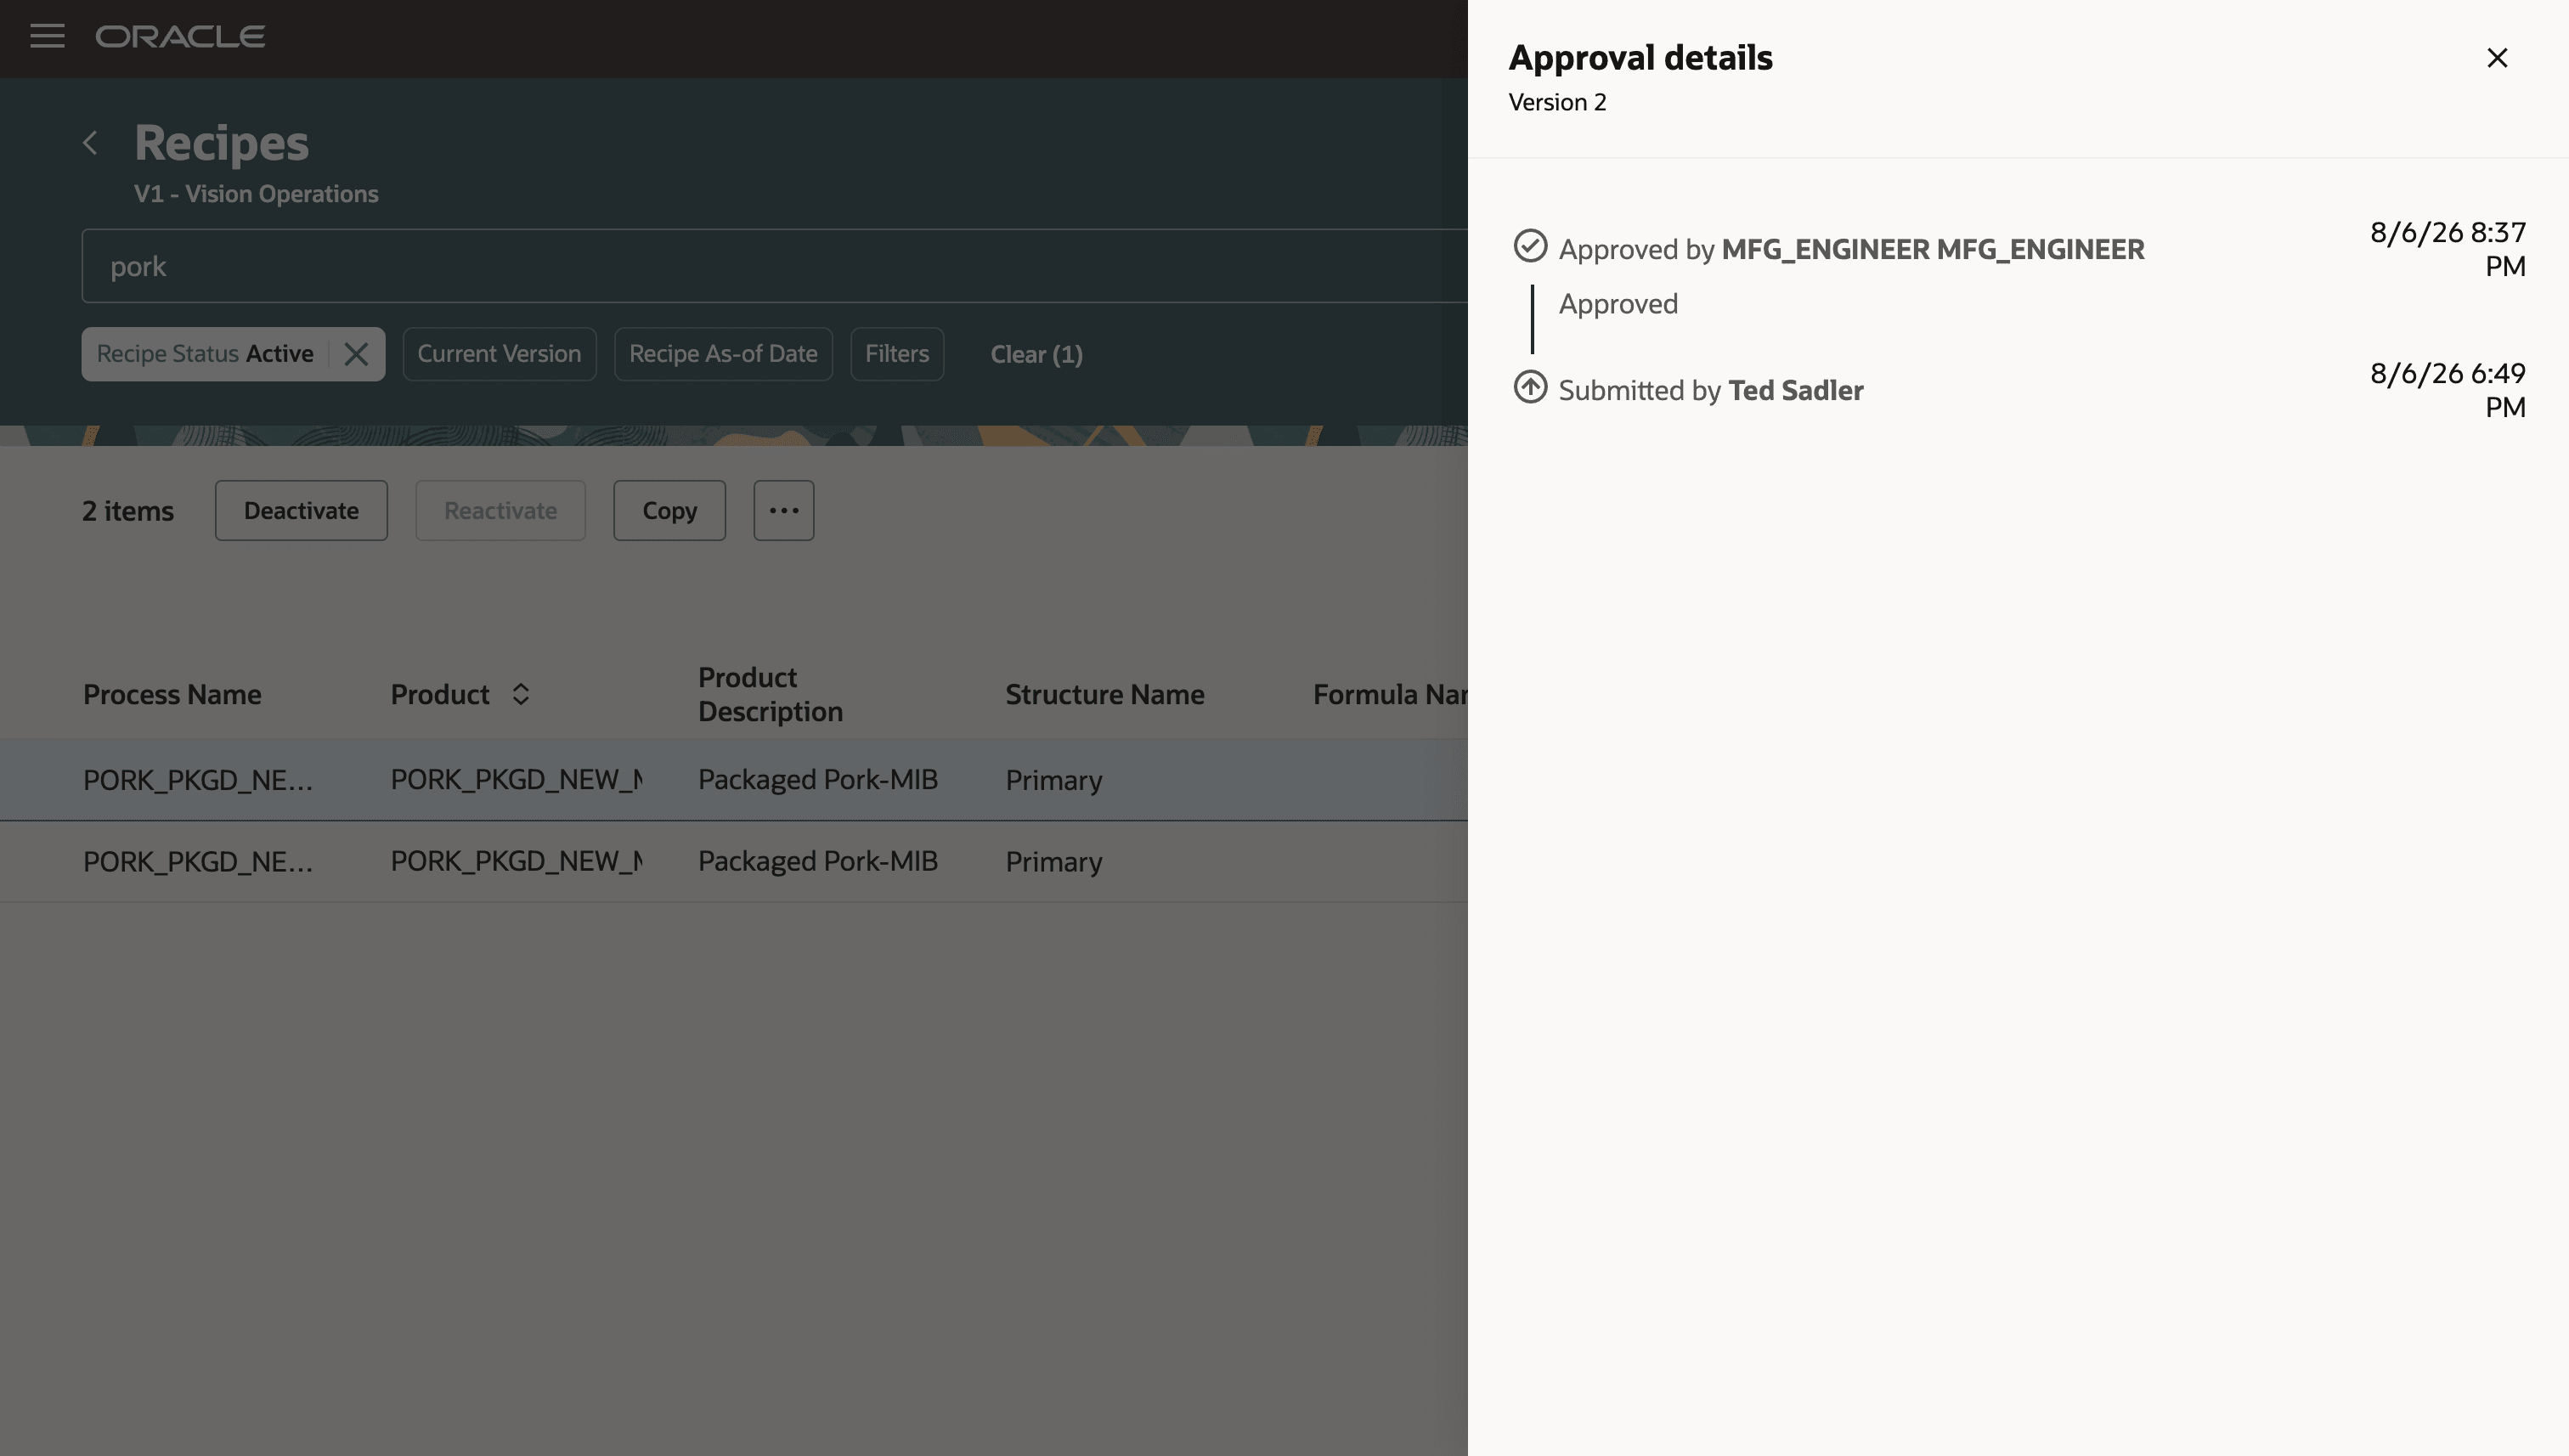Click first row Primary structure cell
The image size is (2569, 1456).
coord(1054,780)
